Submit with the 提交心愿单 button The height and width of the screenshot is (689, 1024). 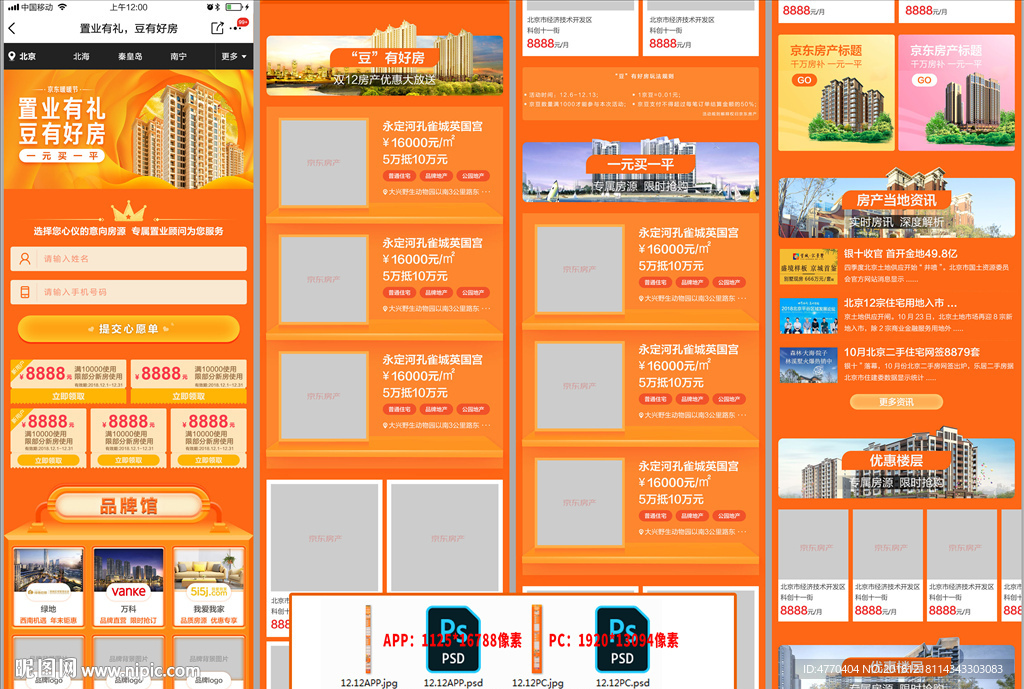point(129,328)
